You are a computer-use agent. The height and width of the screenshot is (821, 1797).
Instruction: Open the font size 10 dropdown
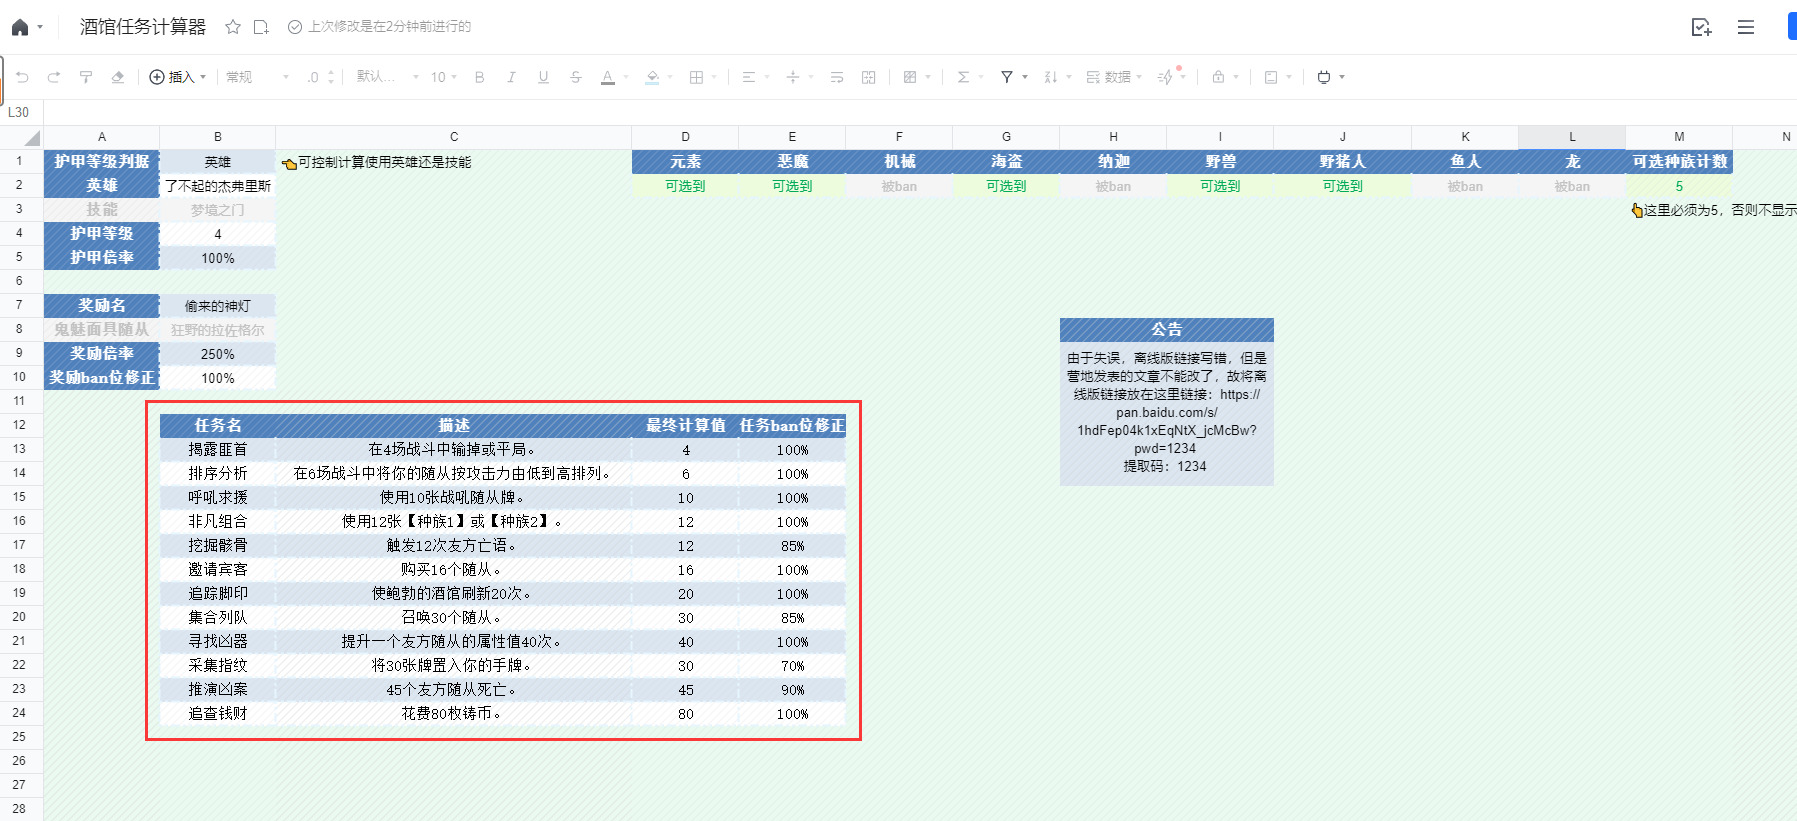pyautogui.click(x=443, y=77)
